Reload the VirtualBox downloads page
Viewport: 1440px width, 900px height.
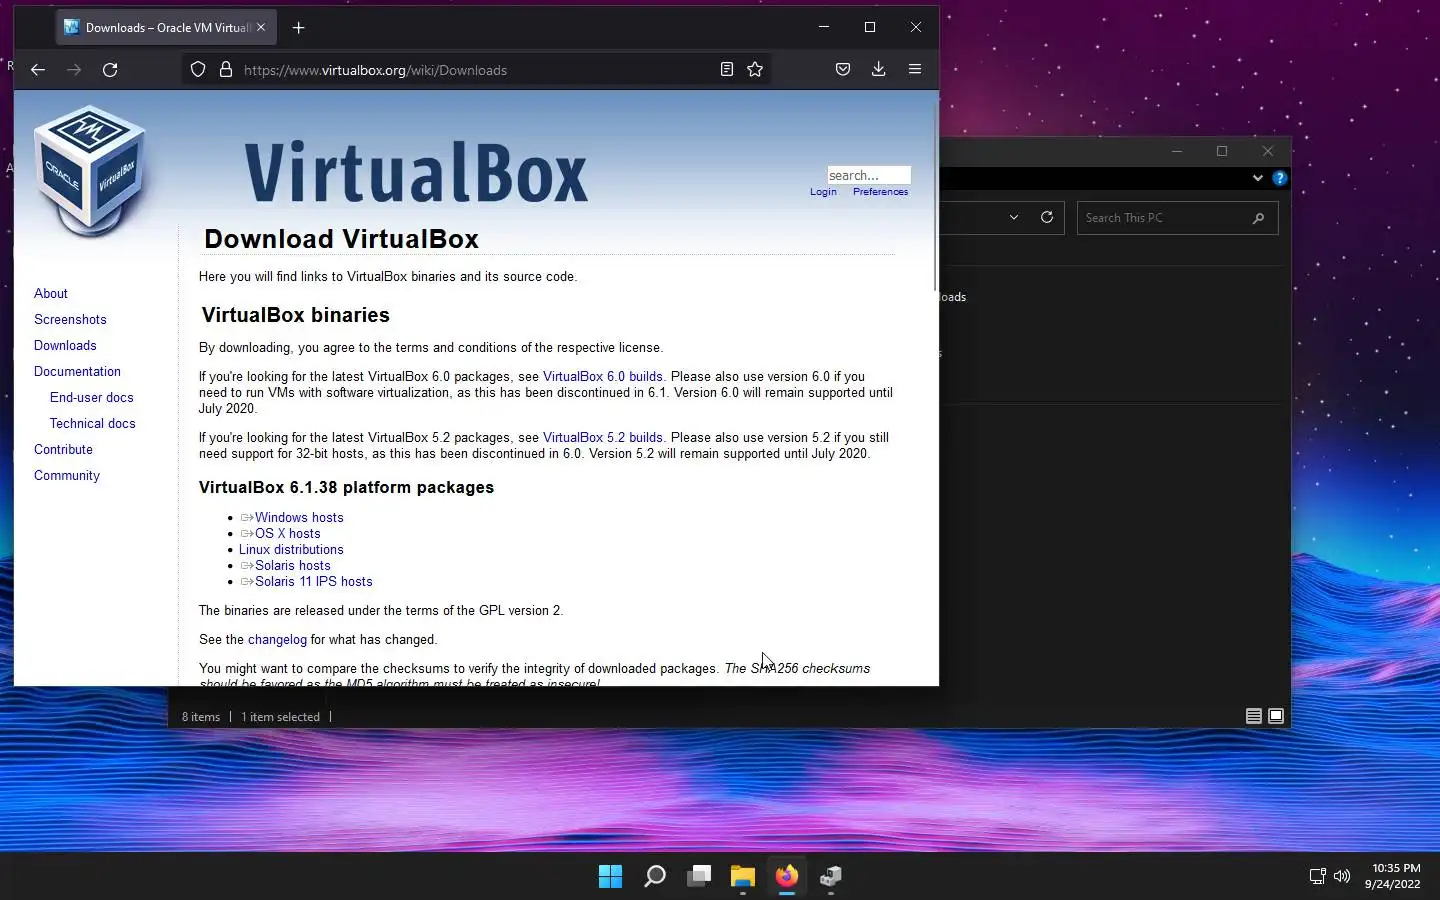click(x=110, y=70)
